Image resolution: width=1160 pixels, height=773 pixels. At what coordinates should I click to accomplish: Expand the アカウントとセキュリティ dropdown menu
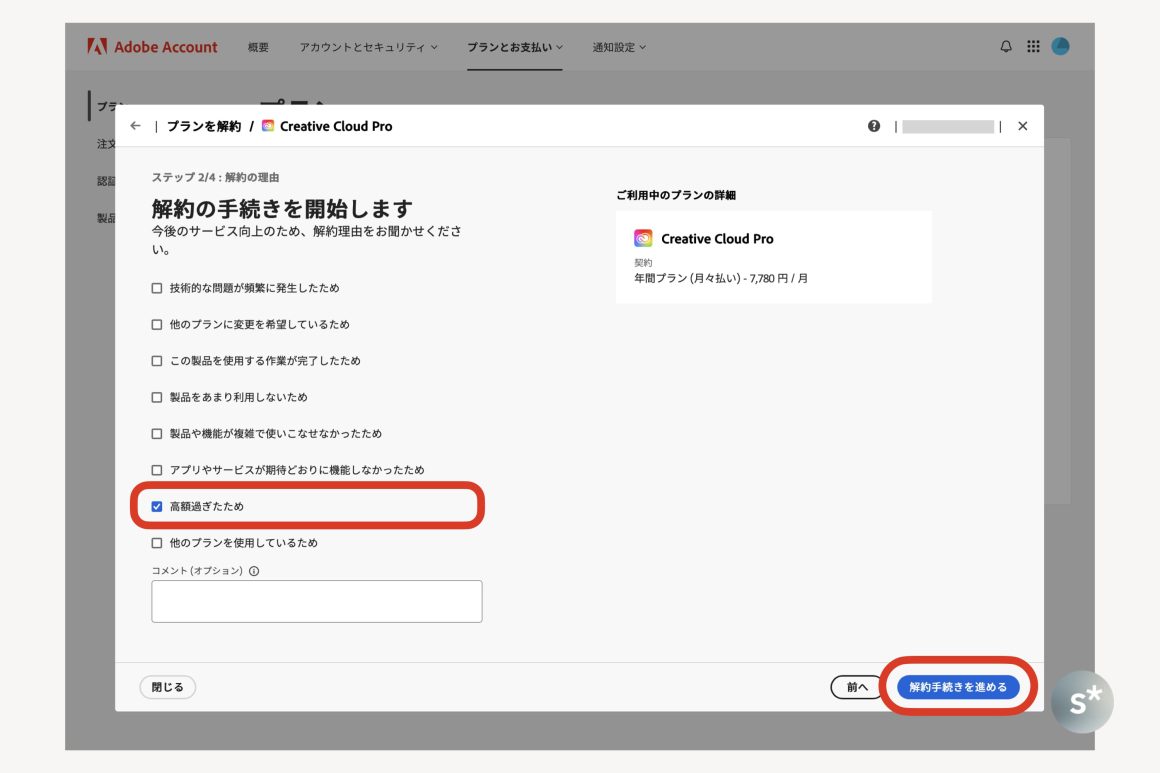click(368, 47)
